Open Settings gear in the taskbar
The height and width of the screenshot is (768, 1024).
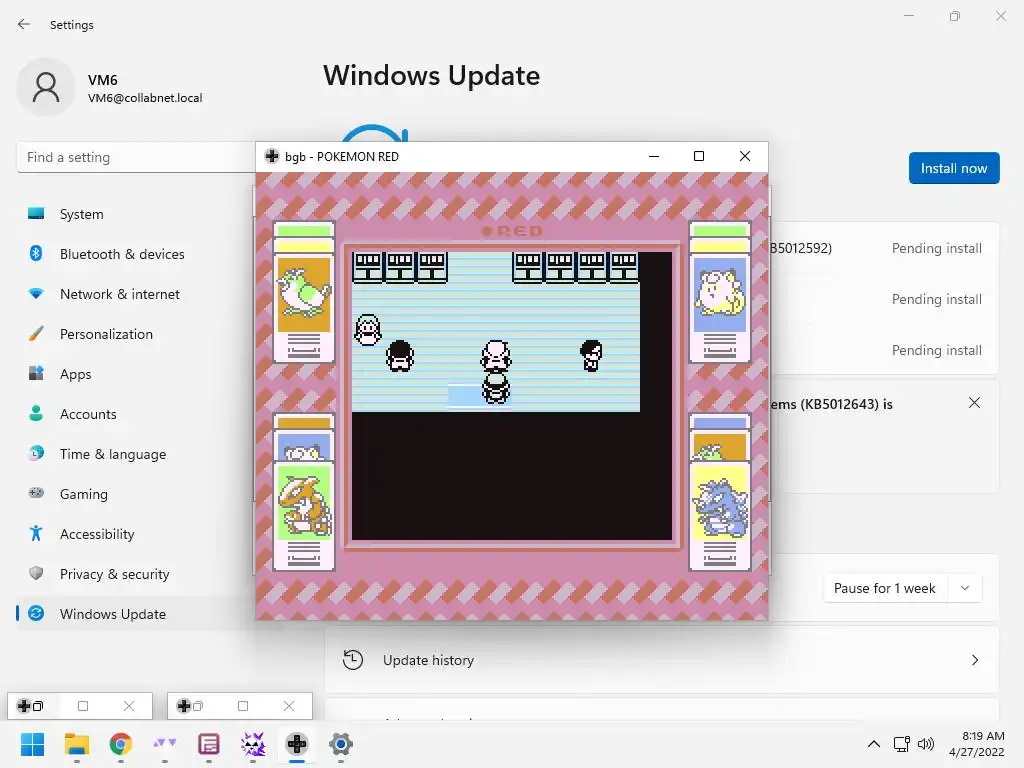pyautogui.click(x=341, y=744)
